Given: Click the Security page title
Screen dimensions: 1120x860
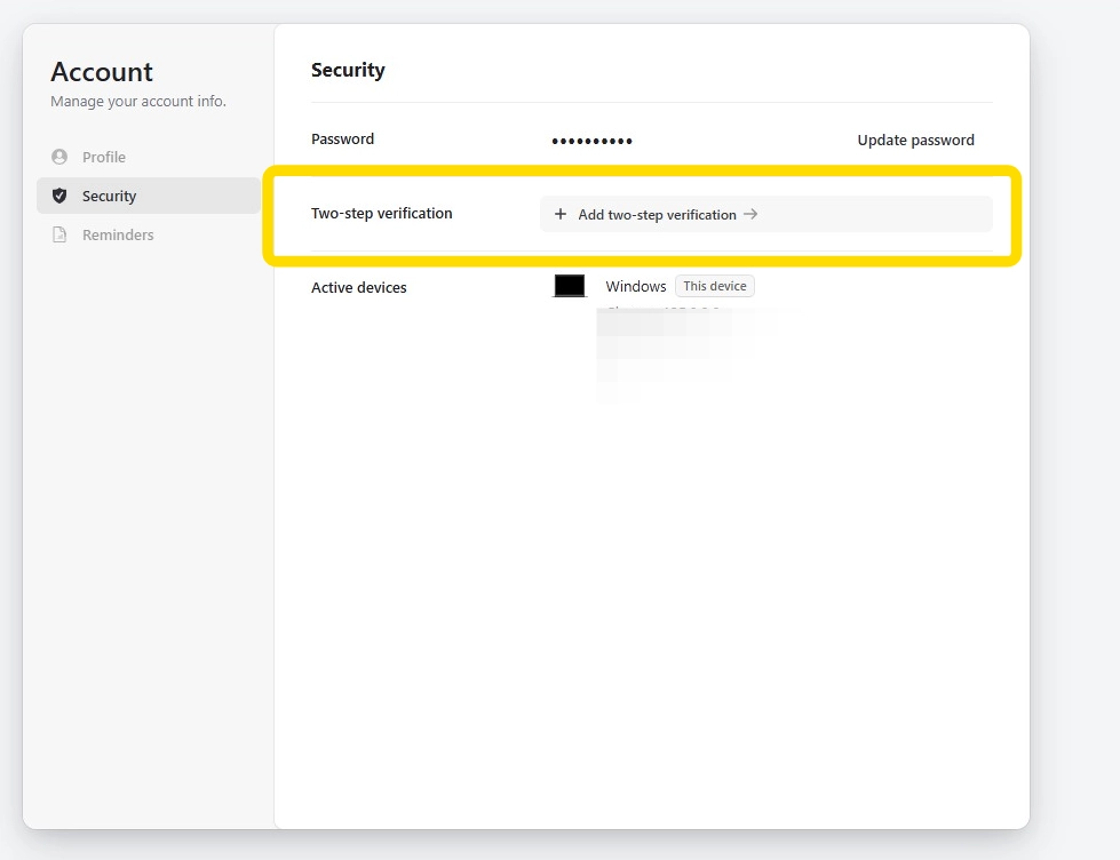Looking at the screenshot, I should 348,70.
